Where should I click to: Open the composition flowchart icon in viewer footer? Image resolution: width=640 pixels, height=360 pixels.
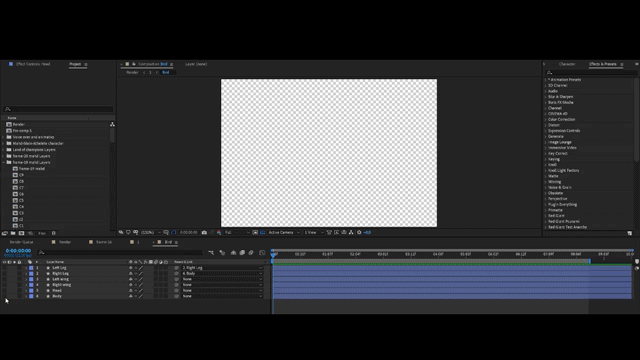click(x=351, y=232)
